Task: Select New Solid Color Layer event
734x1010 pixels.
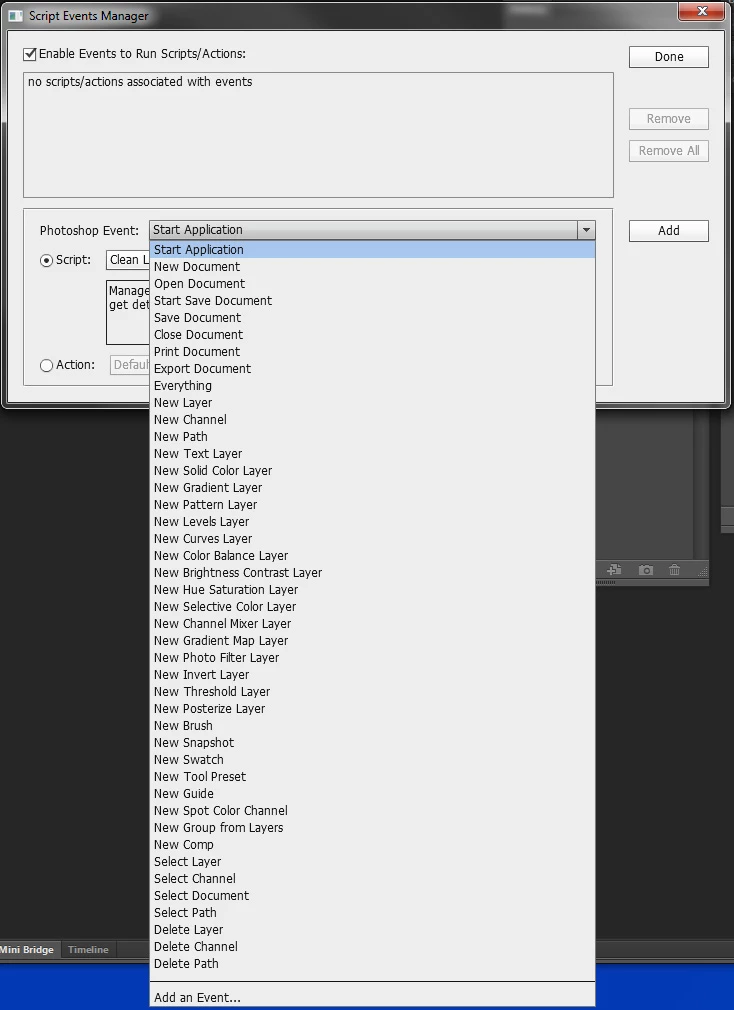Action: 372,471
